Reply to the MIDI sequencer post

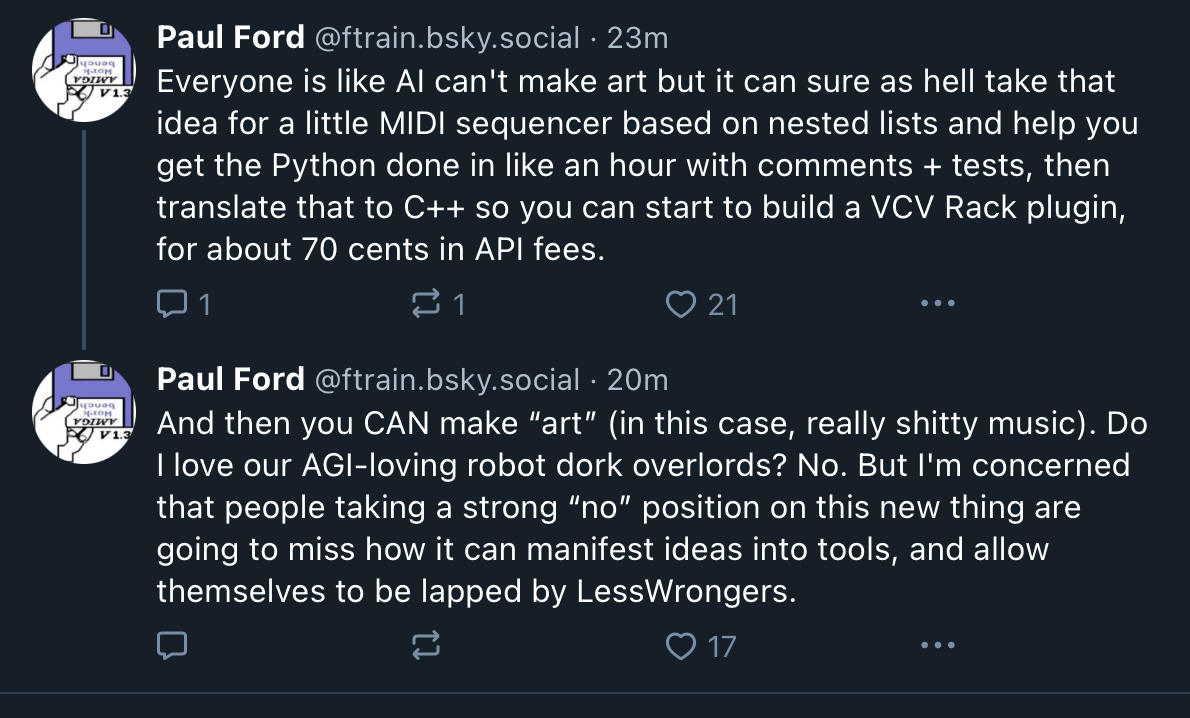tap(173, 304)
